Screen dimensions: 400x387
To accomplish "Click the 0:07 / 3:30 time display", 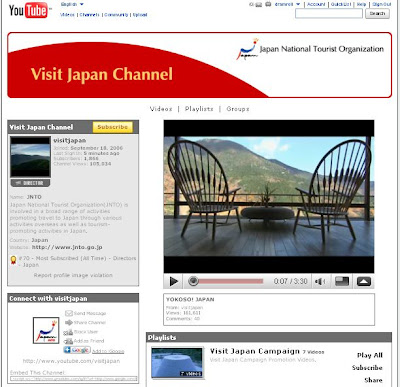I will click(290, 281).
